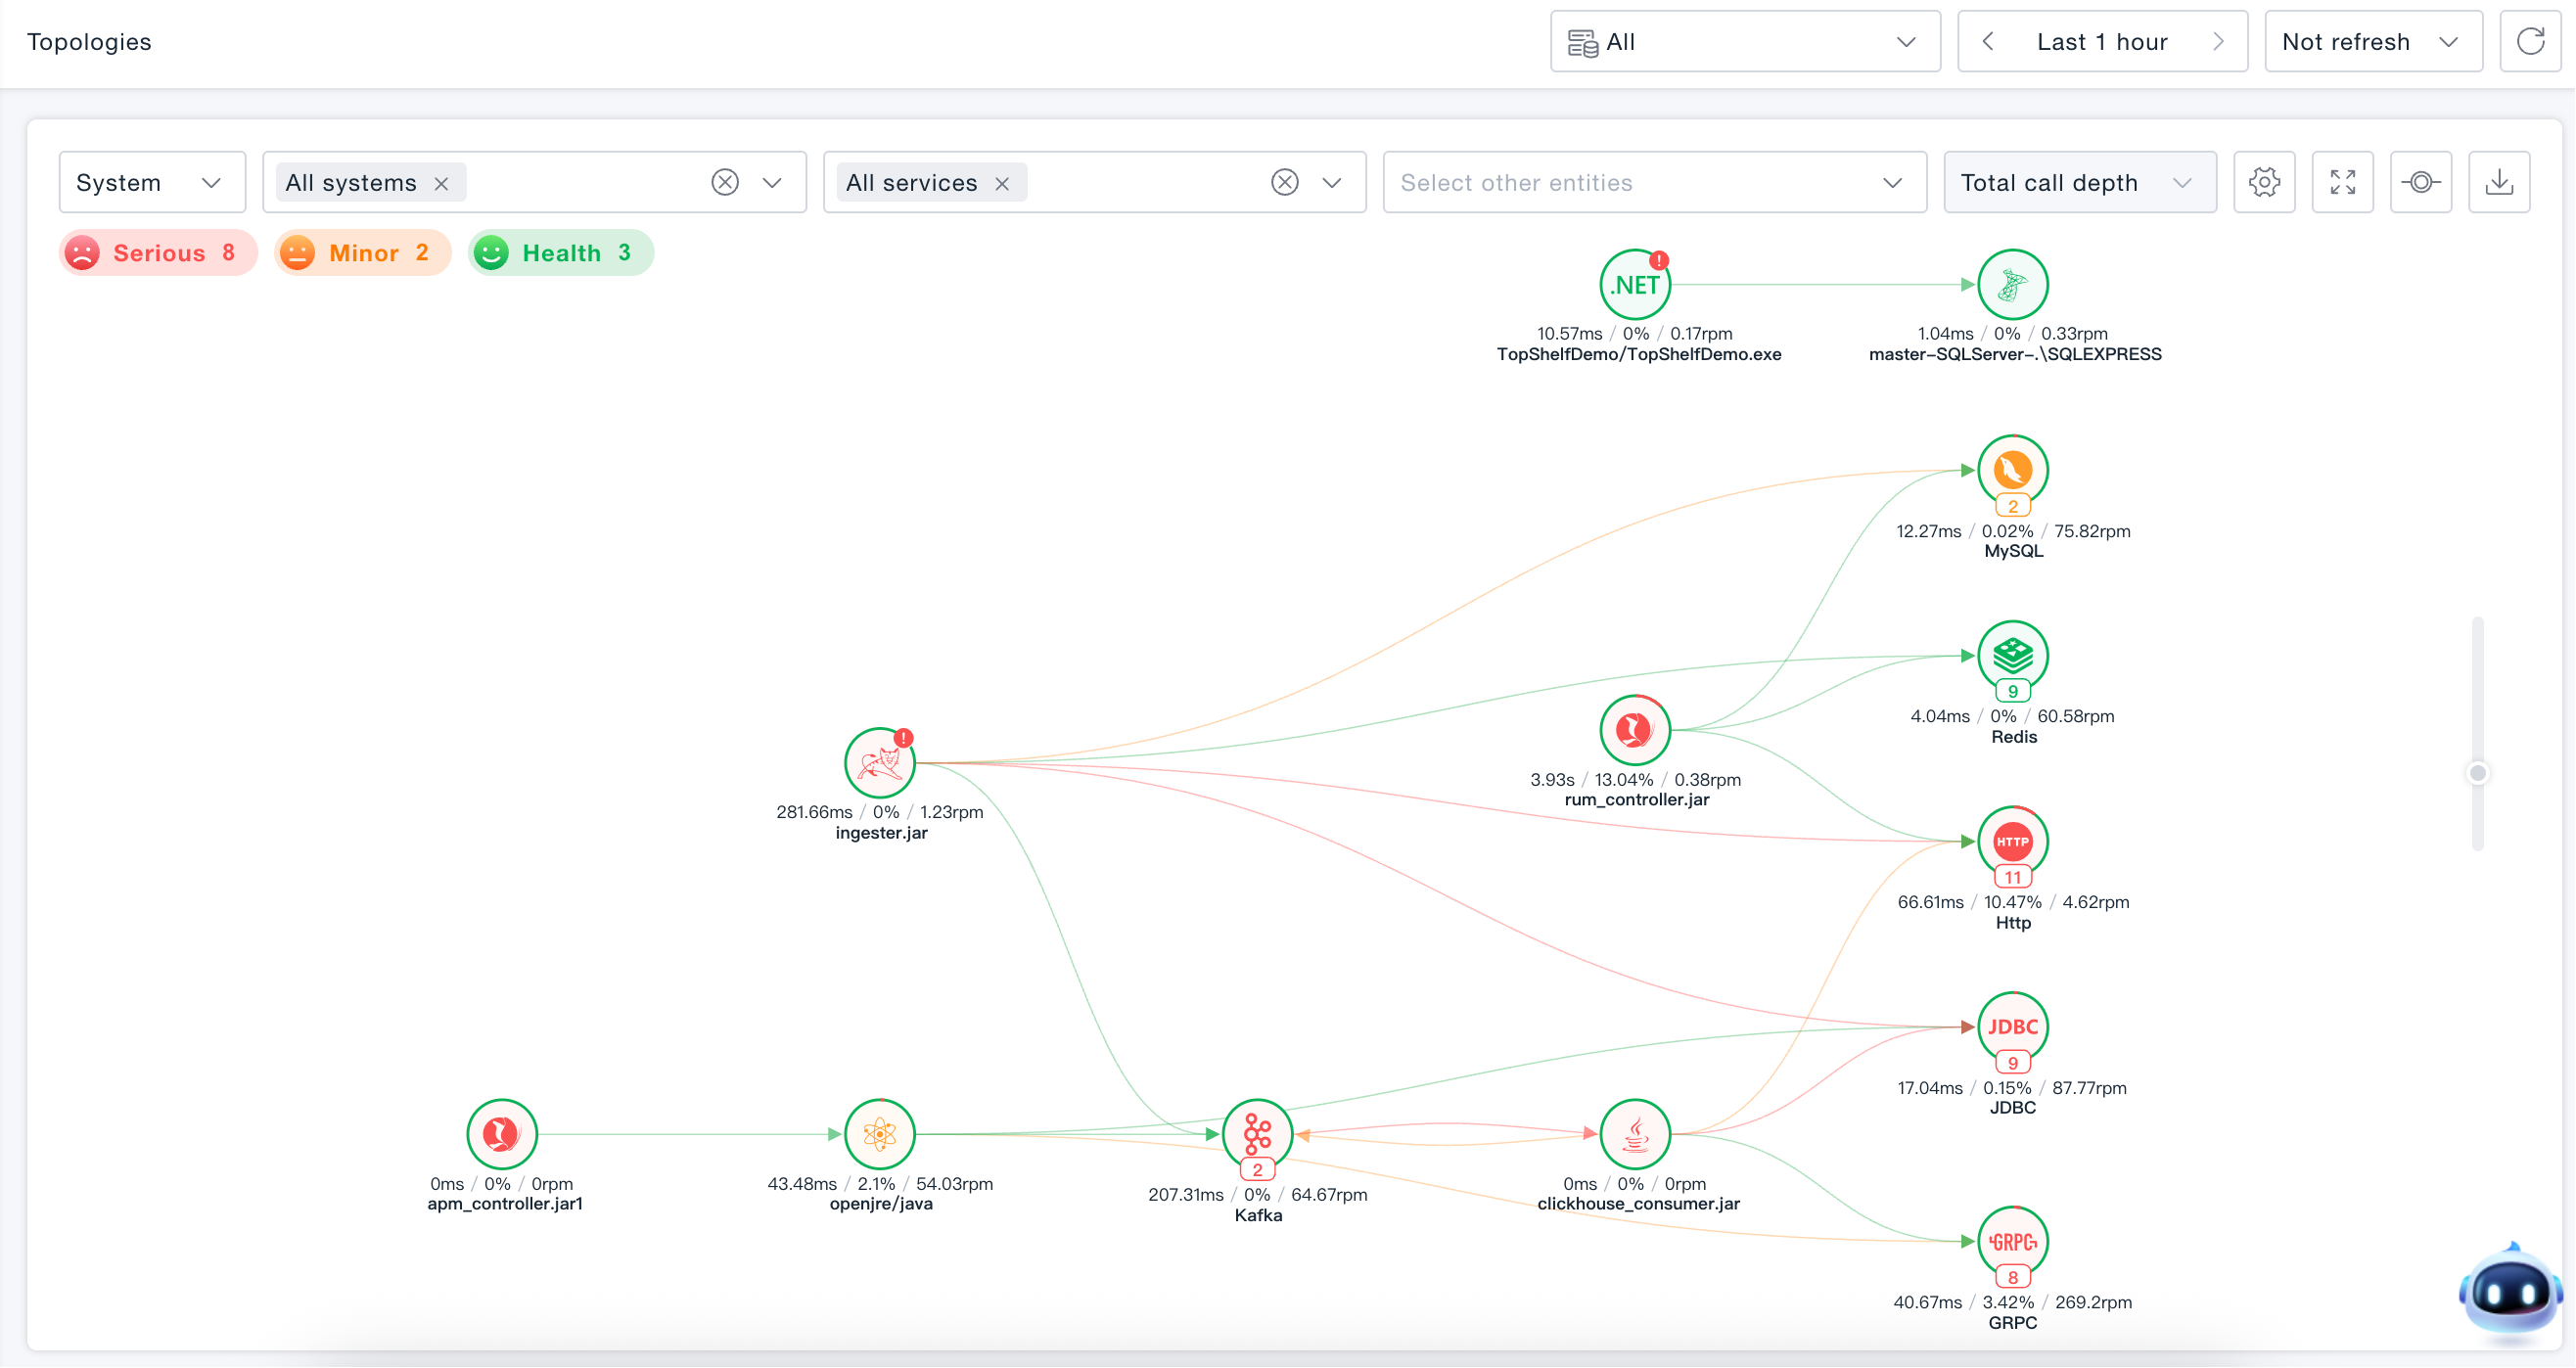Click the 9 count badge under JDBC
The height and width of the screenshot is (1368, 2576).
click(x=2012, y=1064)
